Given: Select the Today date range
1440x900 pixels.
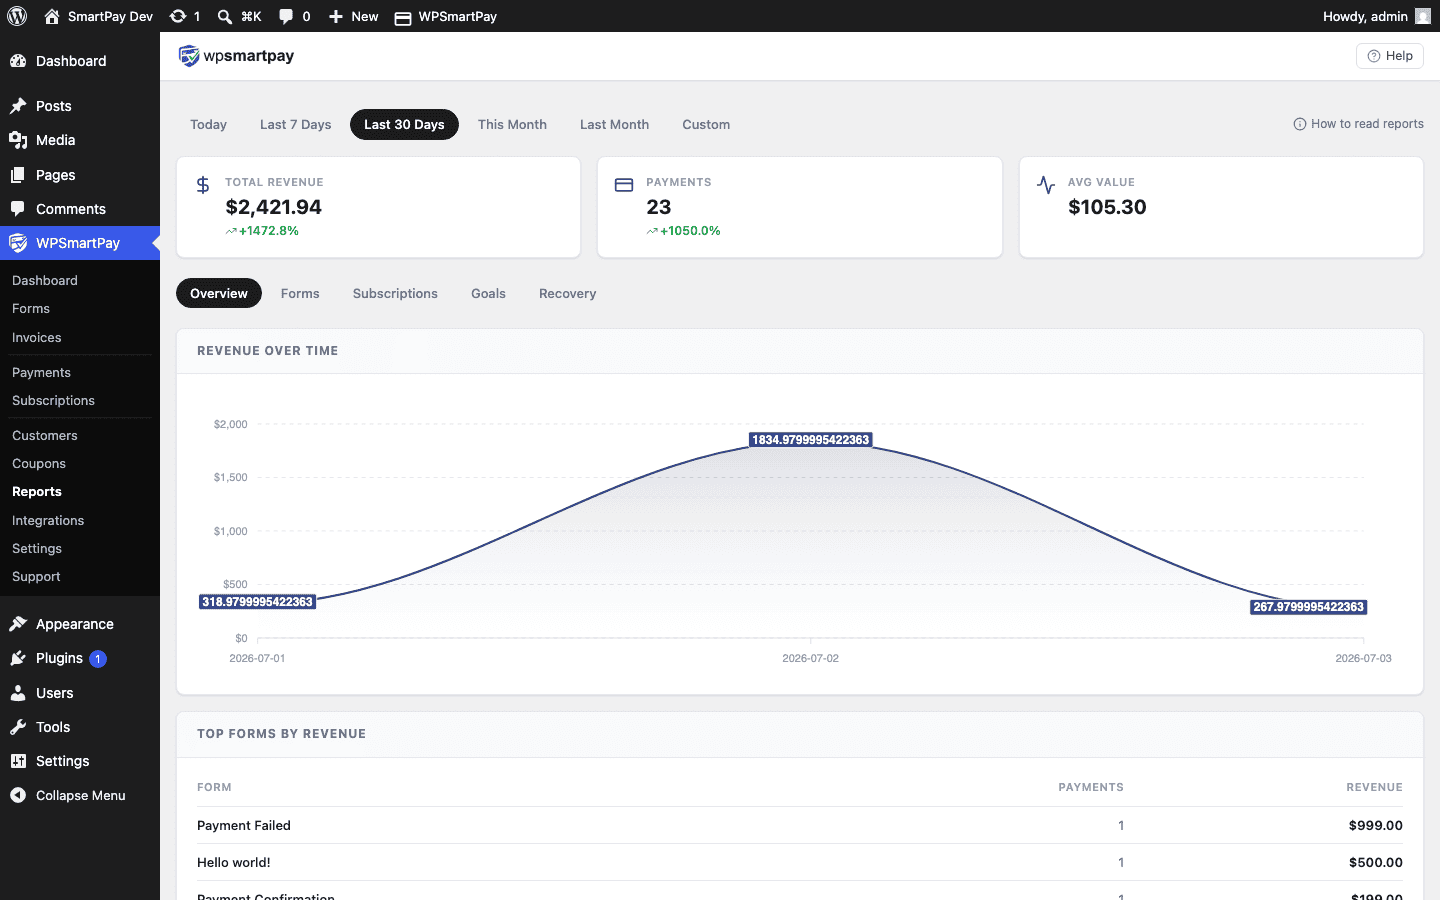Looking at the screenshot, I should (x=208, y=124).
